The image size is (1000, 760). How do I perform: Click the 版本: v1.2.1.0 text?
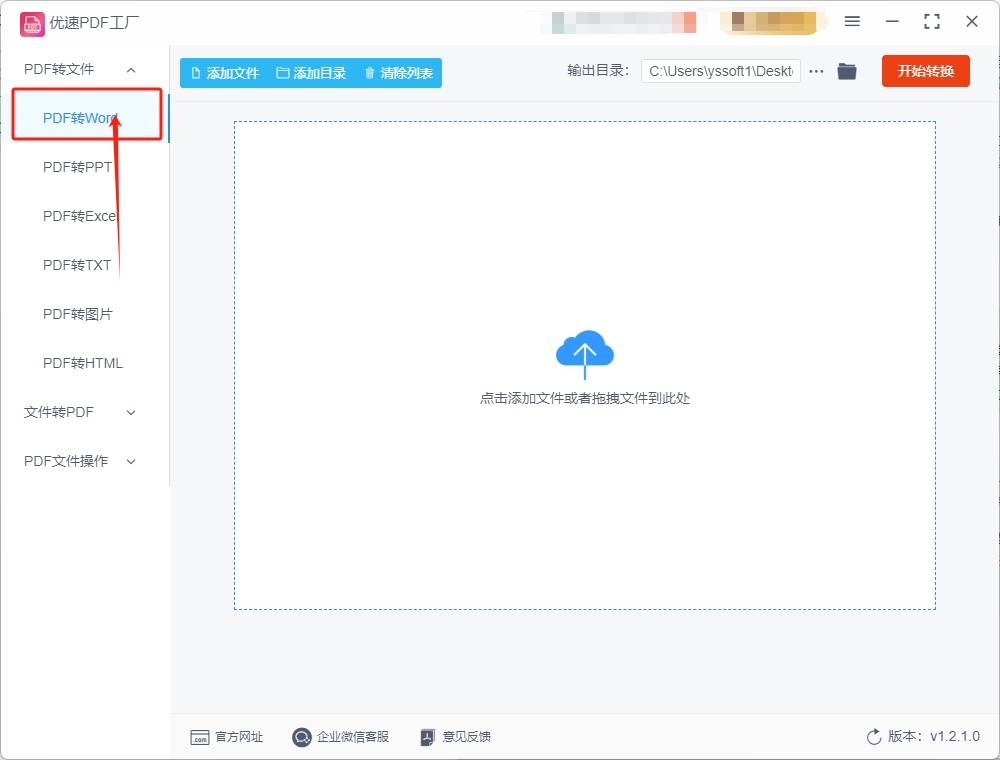[x=934, y=736]
